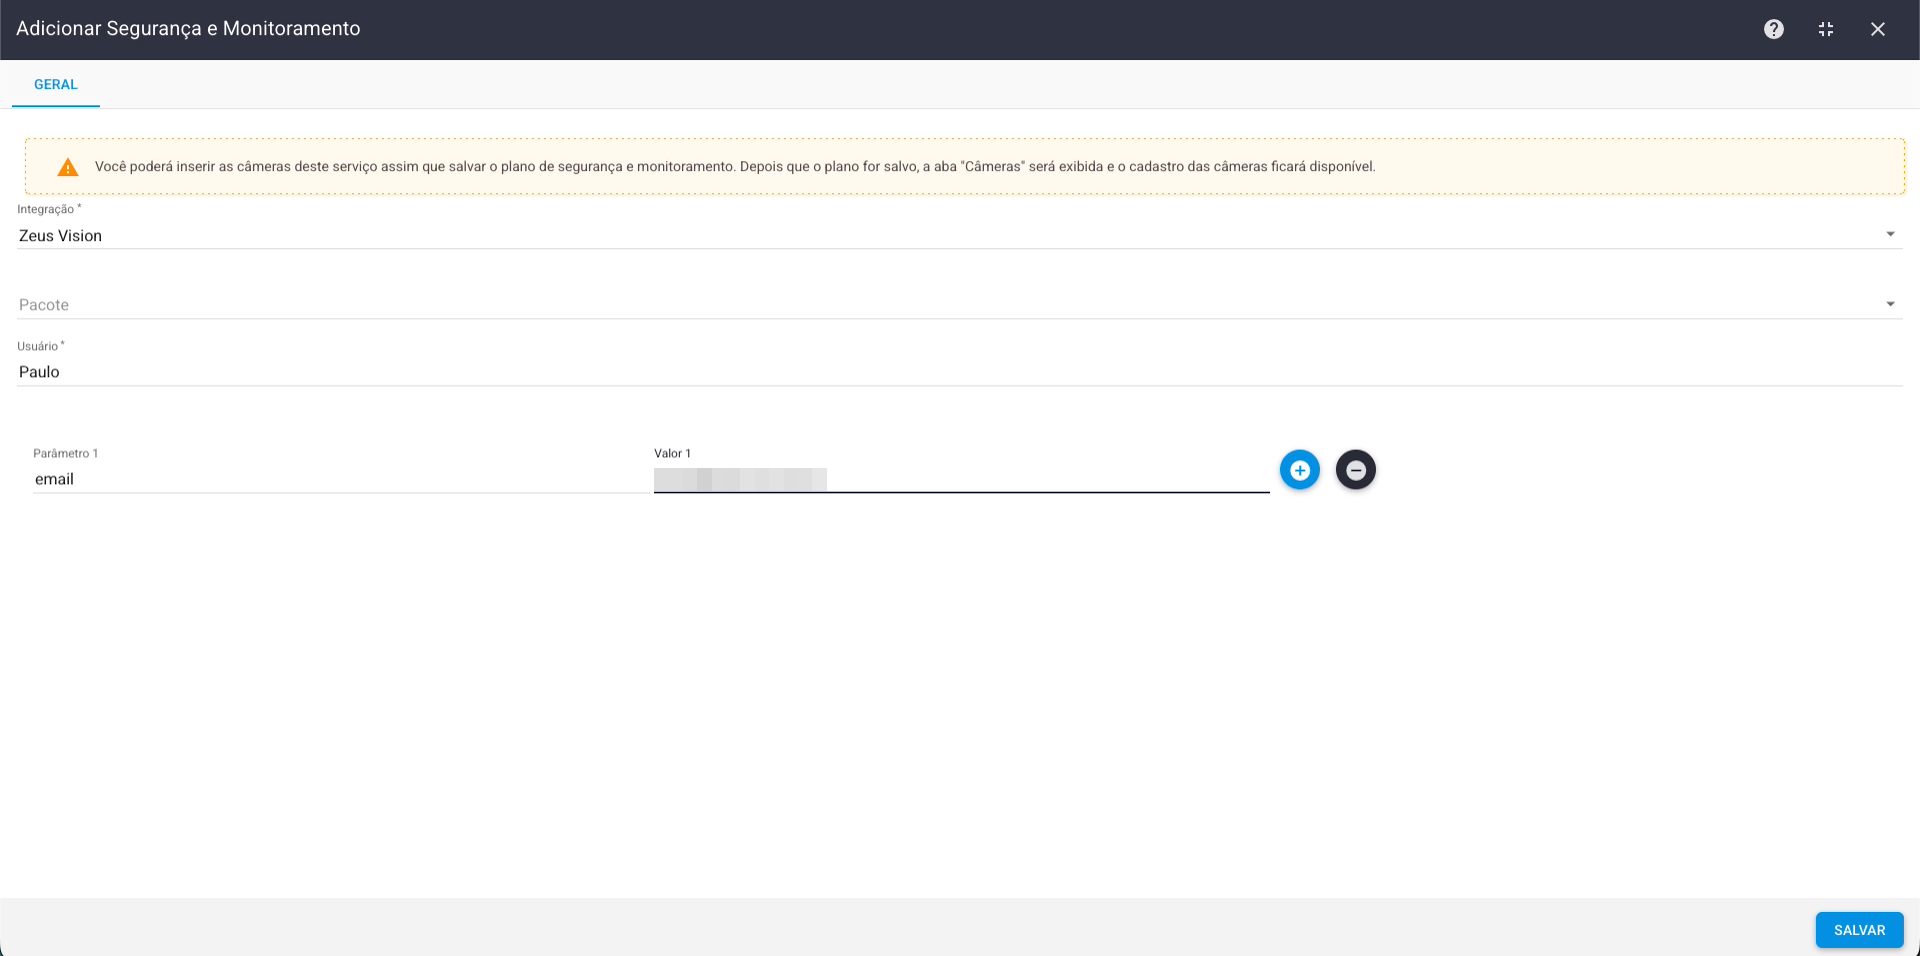Screen dimensions: 1920x956
Task: Add a parameter with the blue plus icon
Action: [x=1299, y=470]
